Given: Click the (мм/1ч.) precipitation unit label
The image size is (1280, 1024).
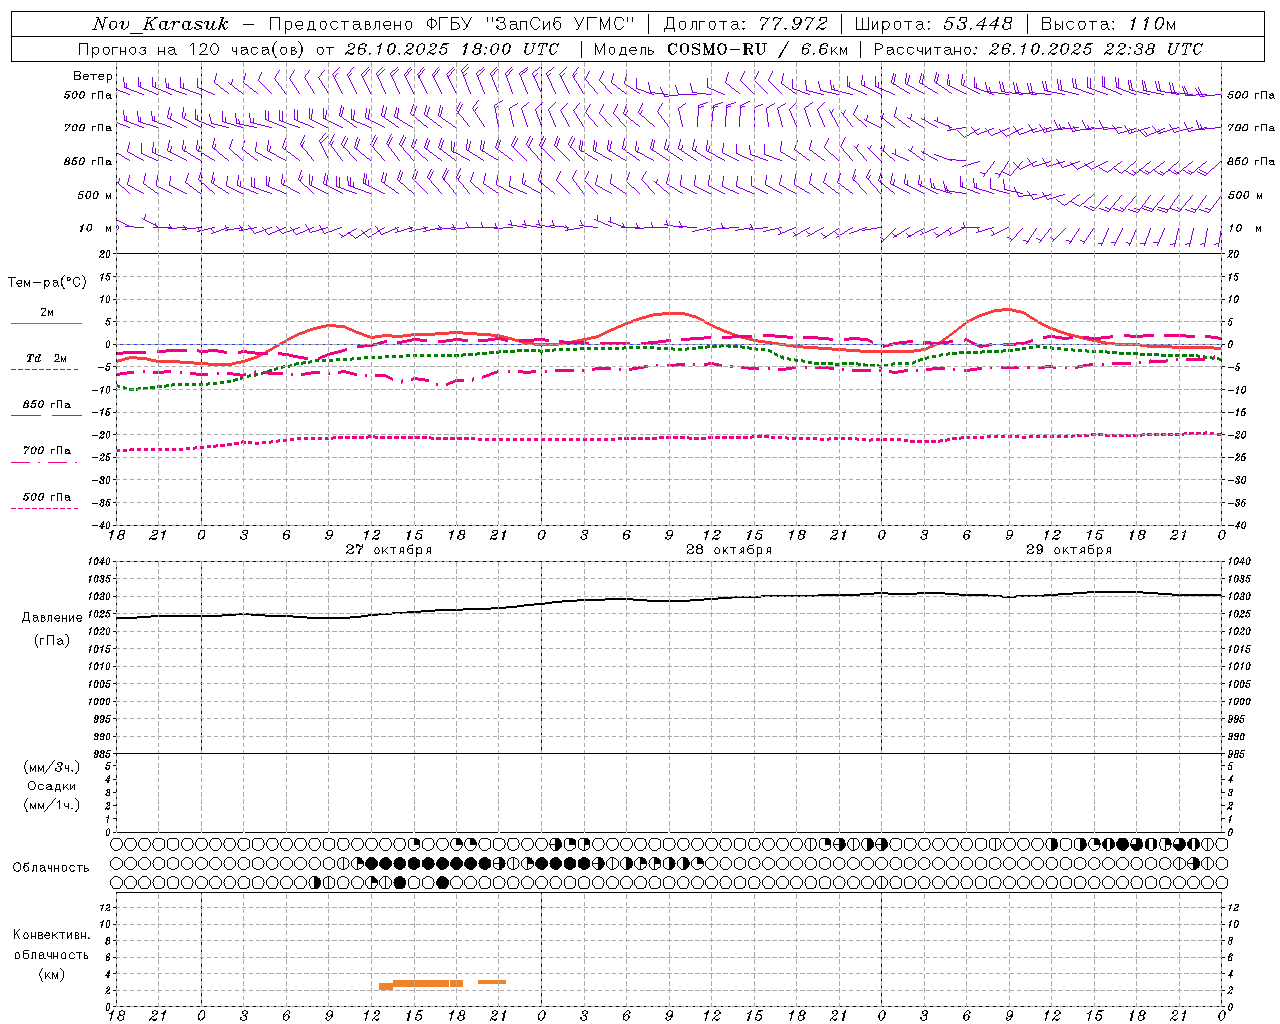Looking at the screenshot, I should [52, 805].
